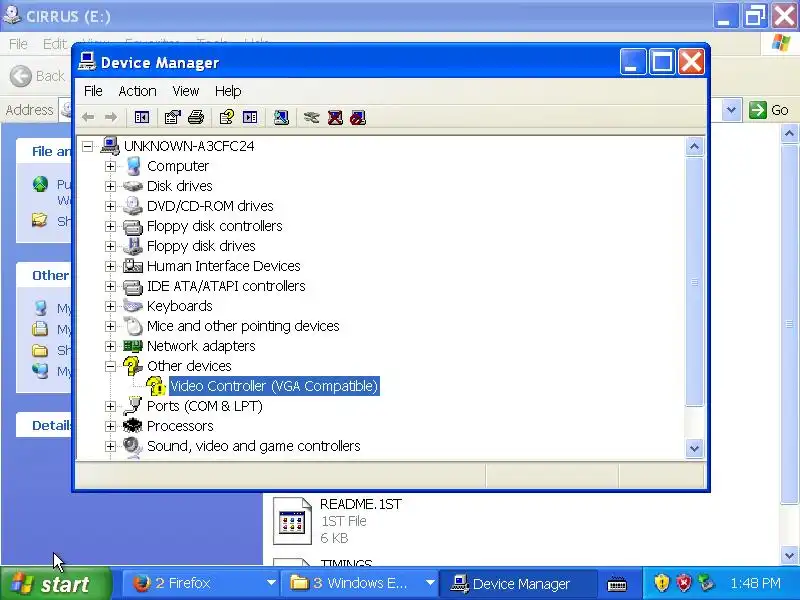Expand the Keyboards node
800x600 pixels.
pyautogui.click(x=110, y=306)
